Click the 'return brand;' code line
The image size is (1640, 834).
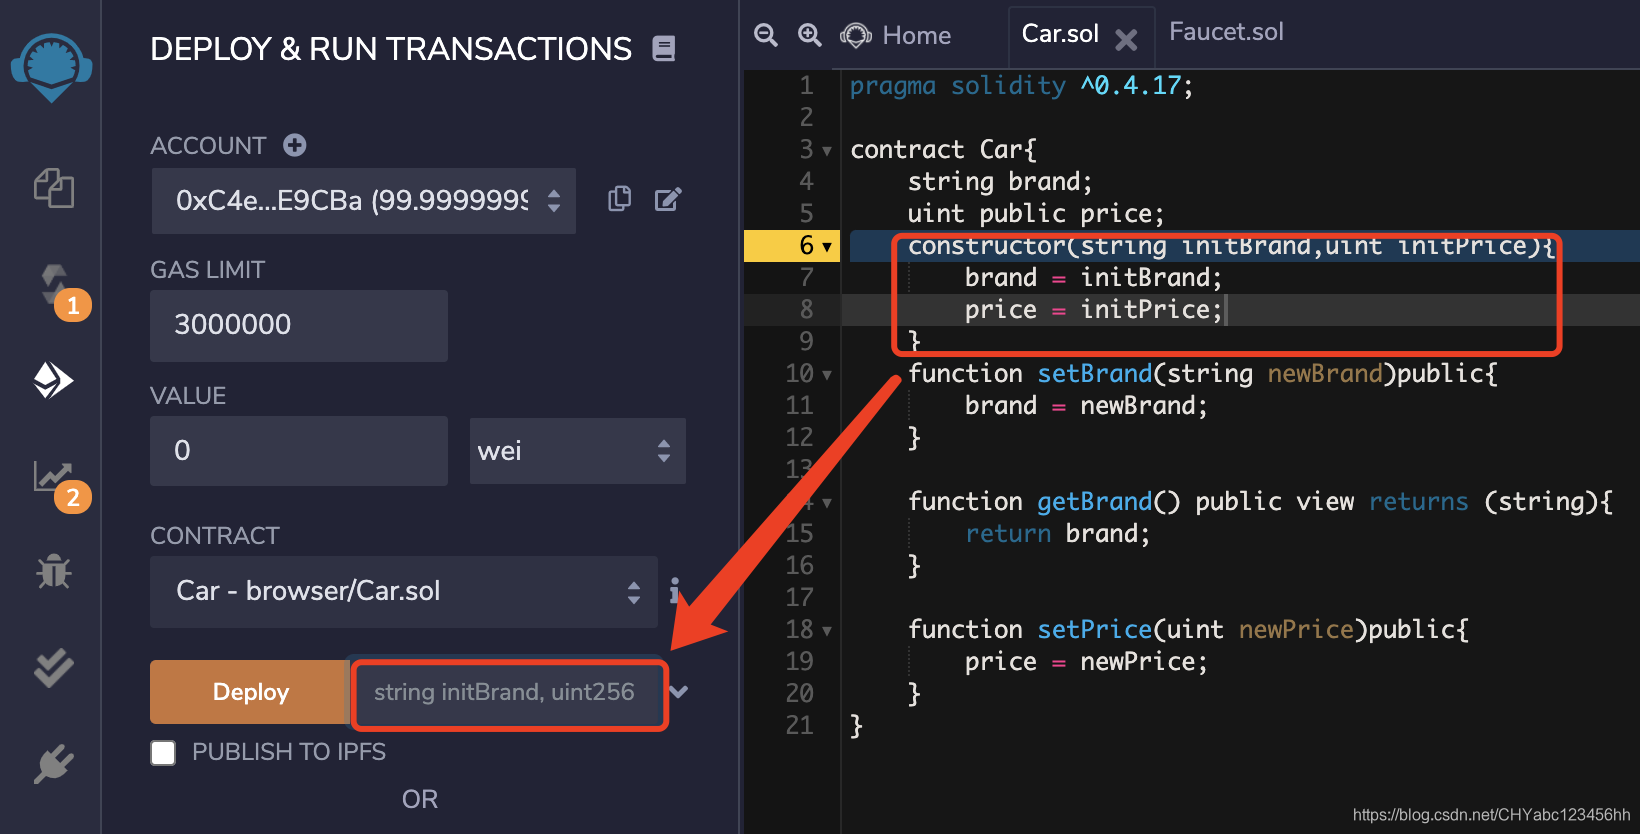tap(1058, 534)
